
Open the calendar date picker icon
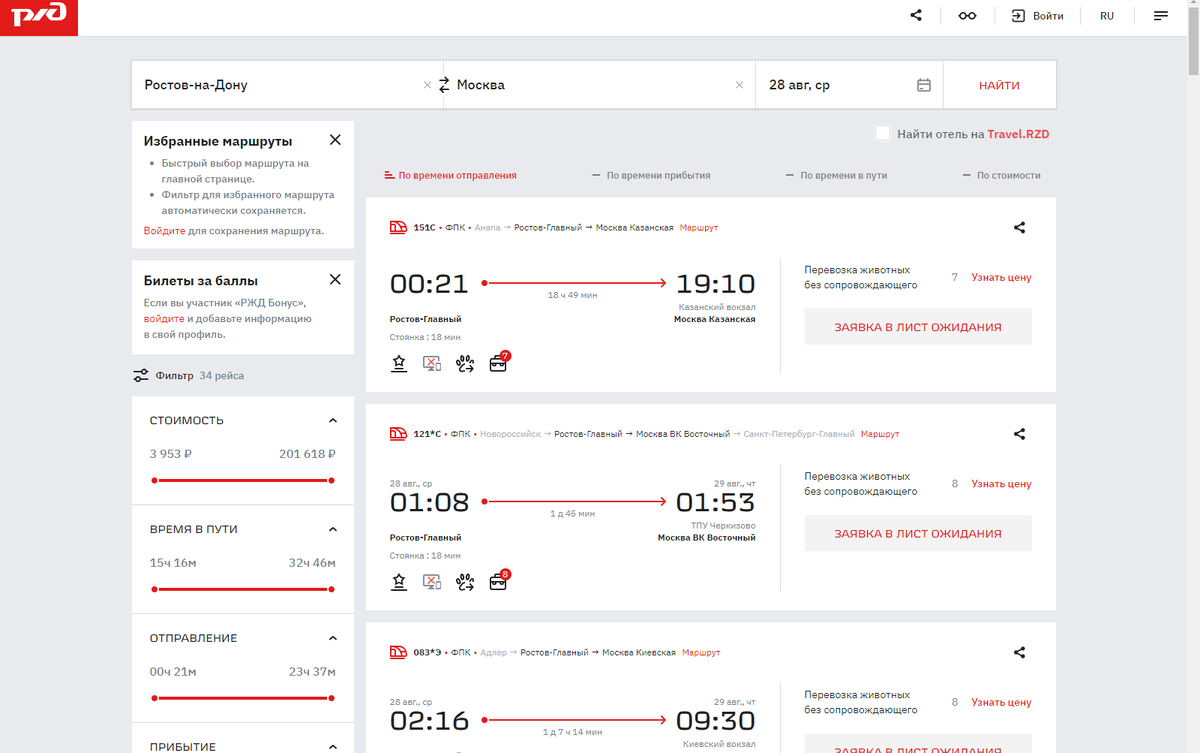[924, 85]
